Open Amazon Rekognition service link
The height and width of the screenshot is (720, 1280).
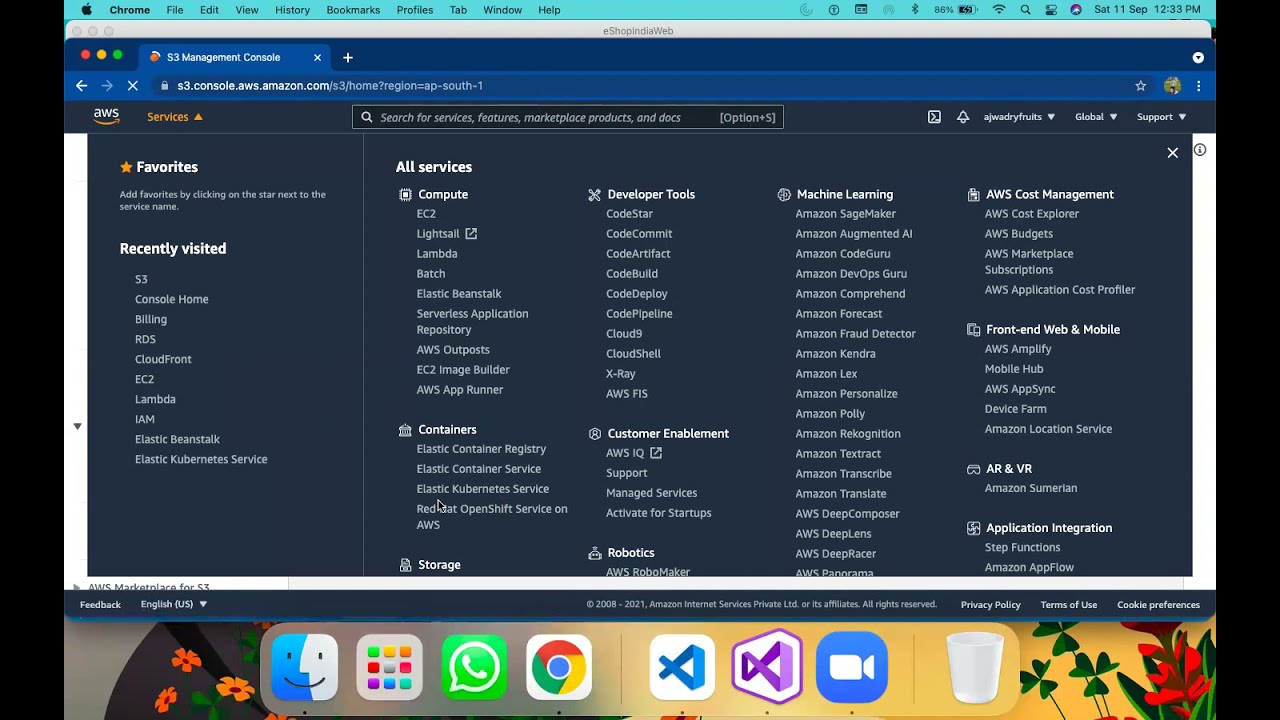[848, 434]
